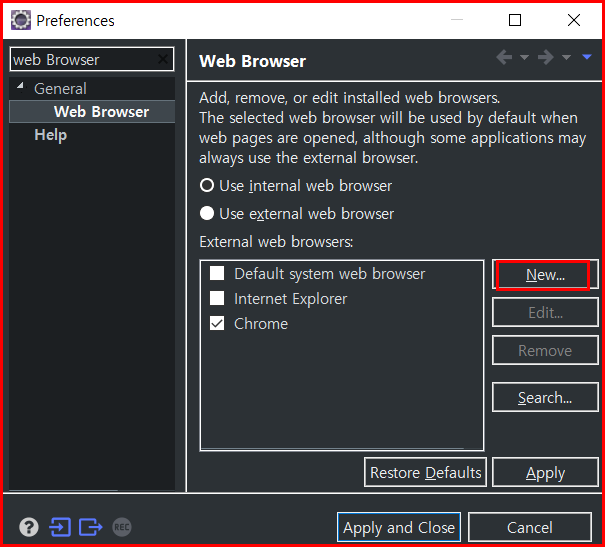Select the Chrome entry text
This screenshot has width=605, height=547.
(x=261, y=324)
